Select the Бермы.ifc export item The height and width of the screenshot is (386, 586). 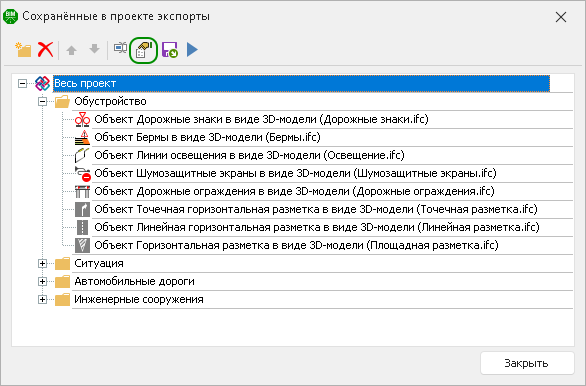coord(207,137)
